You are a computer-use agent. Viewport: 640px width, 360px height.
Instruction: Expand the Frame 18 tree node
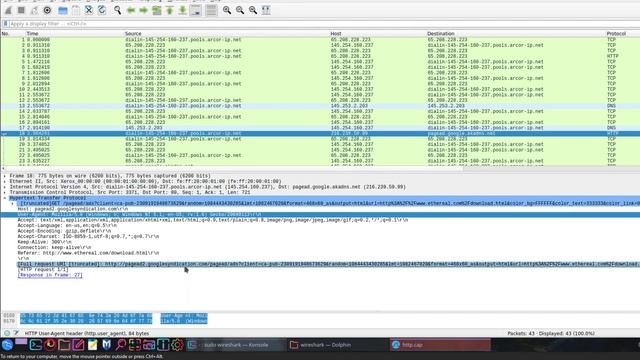coord(5,176)
